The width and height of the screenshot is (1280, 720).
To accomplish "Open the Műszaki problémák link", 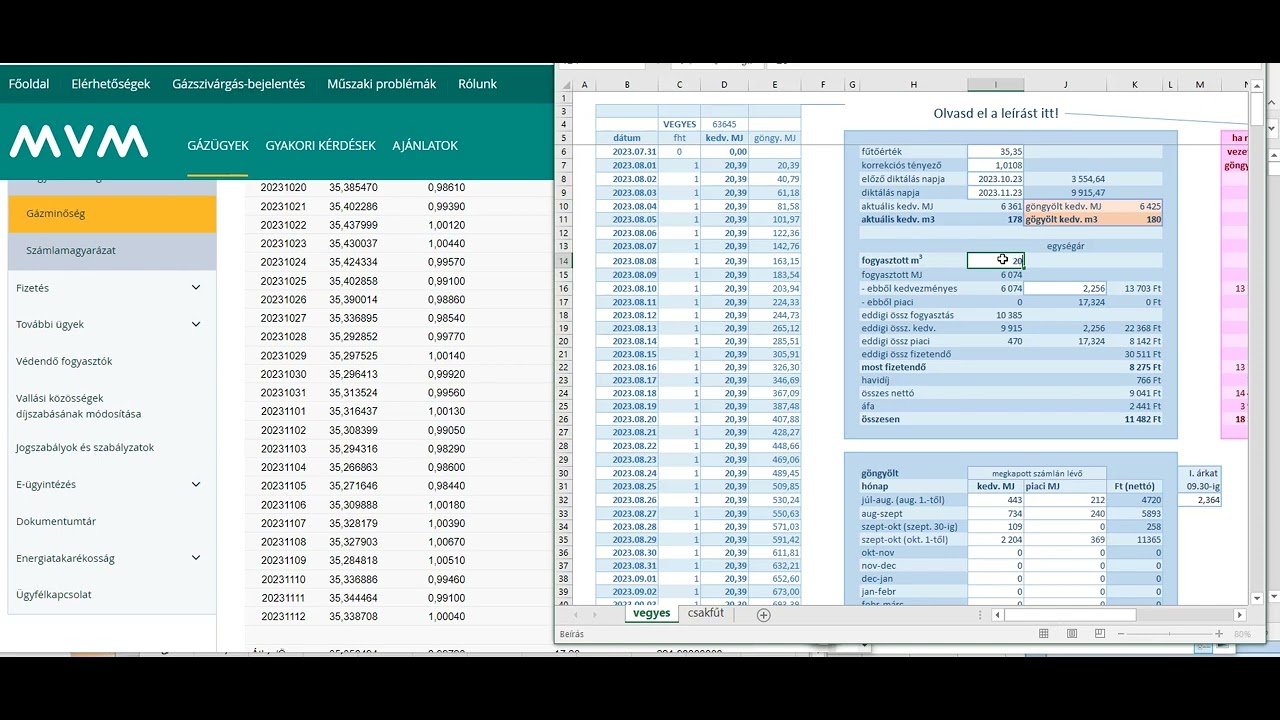I will click(382, 84).
